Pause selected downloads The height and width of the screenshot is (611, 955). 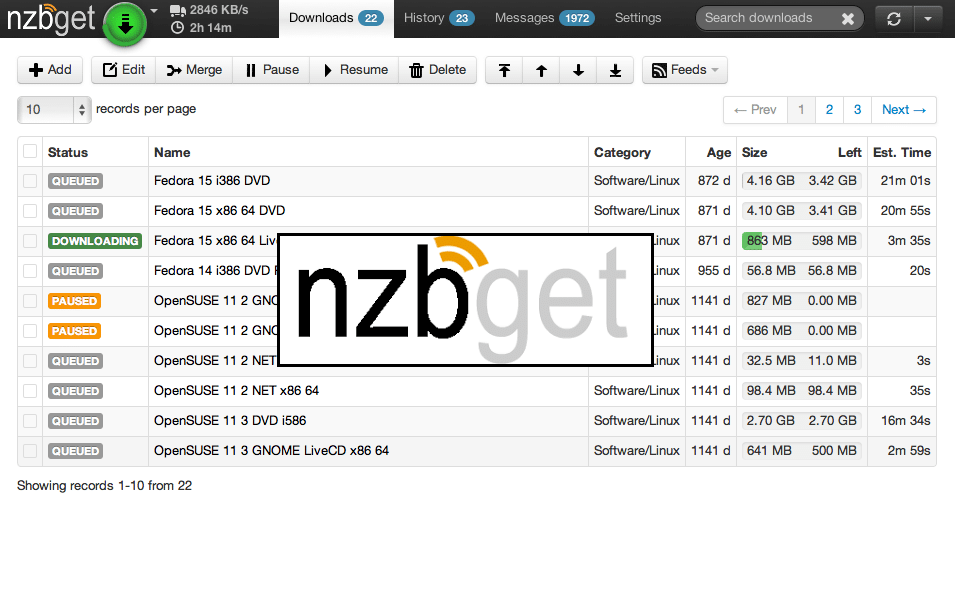(272, 70)
